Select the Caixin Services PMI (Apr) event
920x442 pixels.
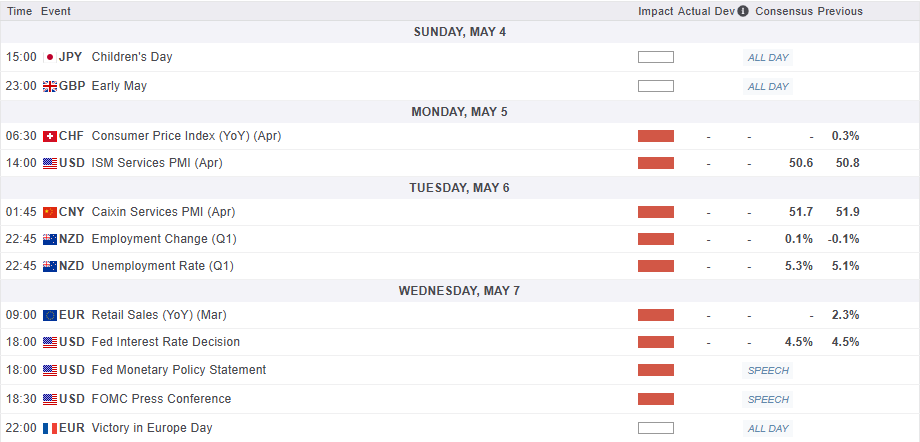pos(150,212)
